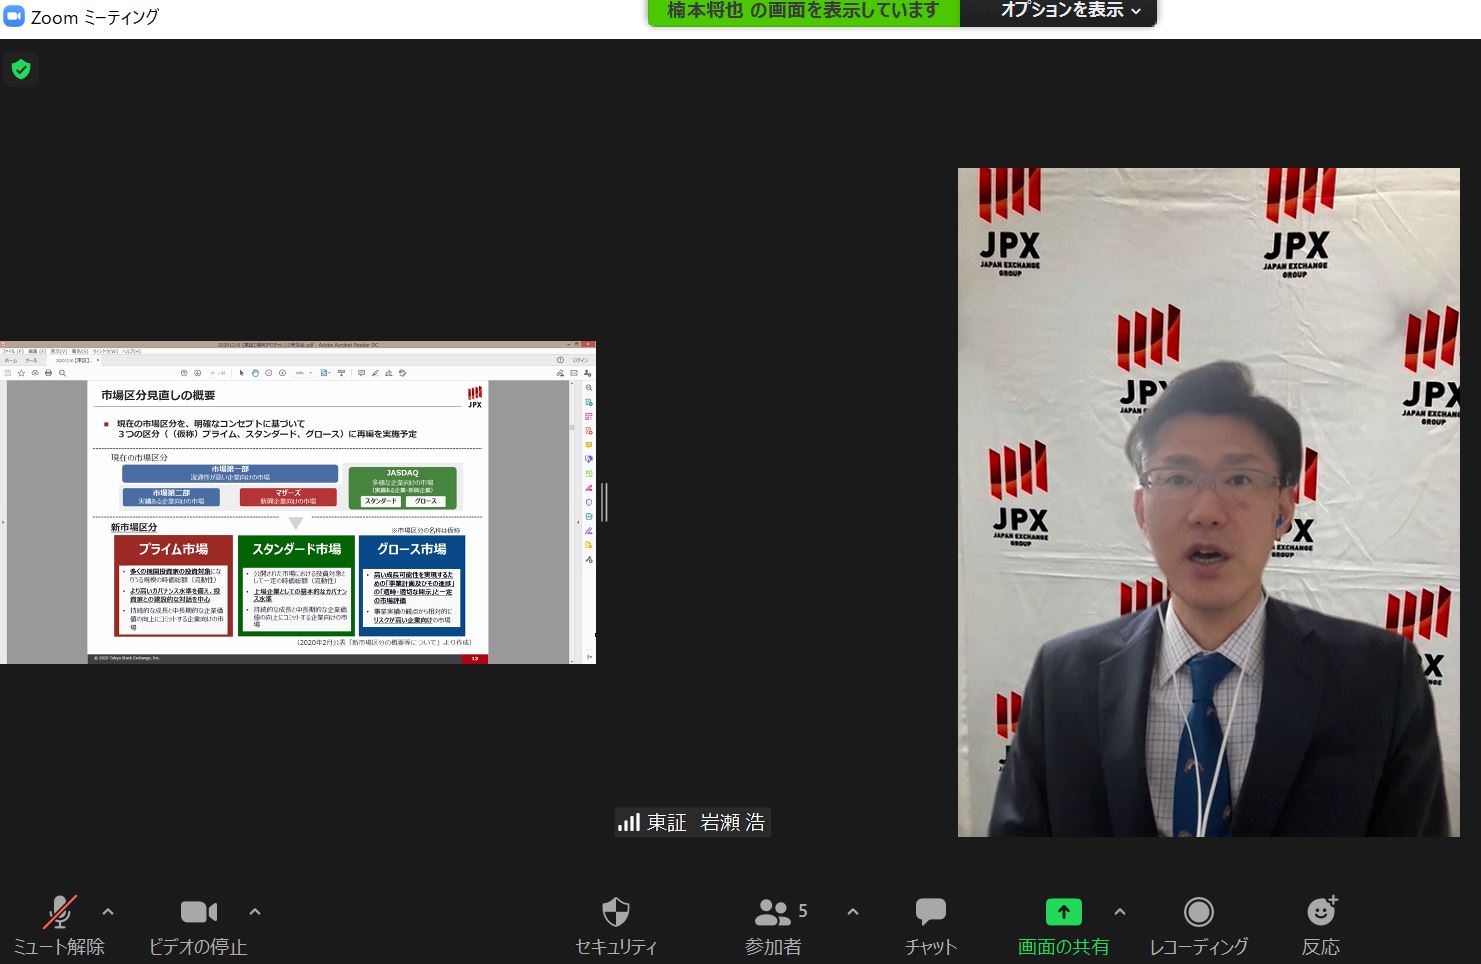
Task: Open audio options arrow beside mute button
Action: coord(108,912)
